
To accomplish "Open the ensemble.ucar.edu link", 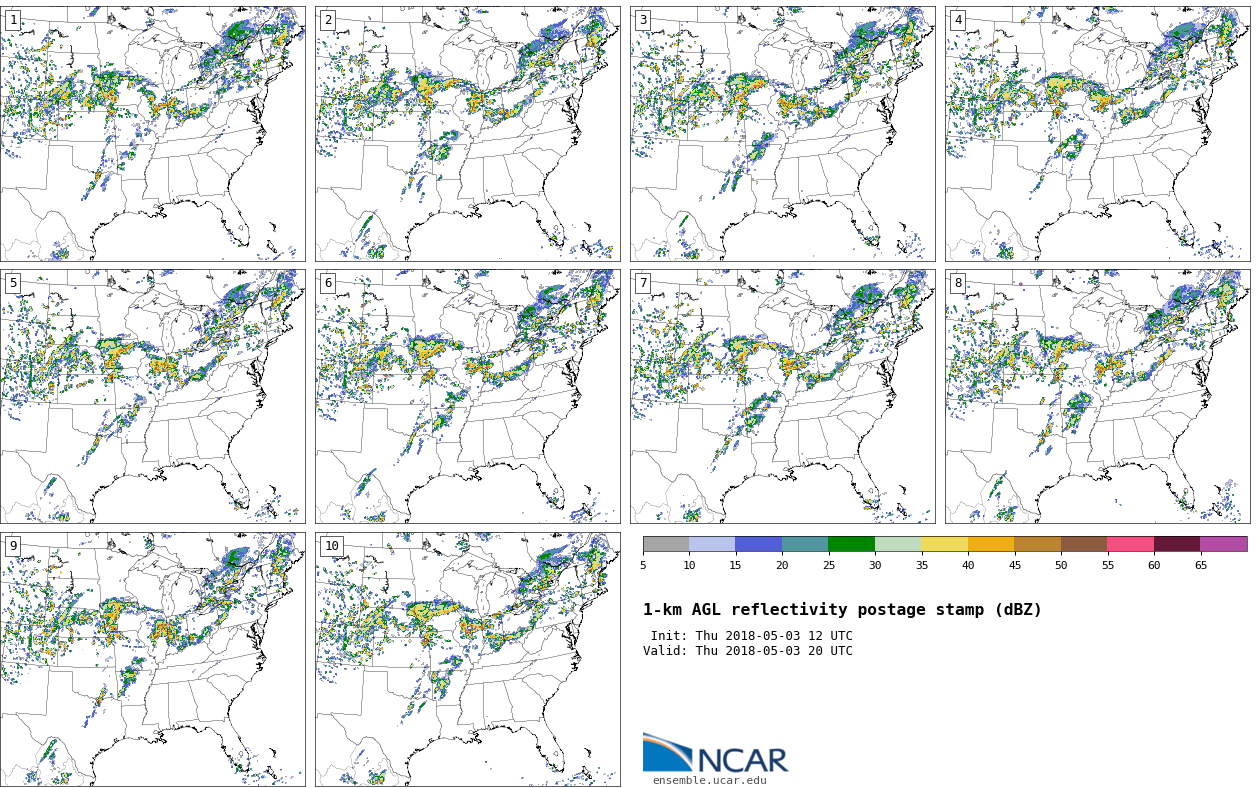I will tap(709, 781).
